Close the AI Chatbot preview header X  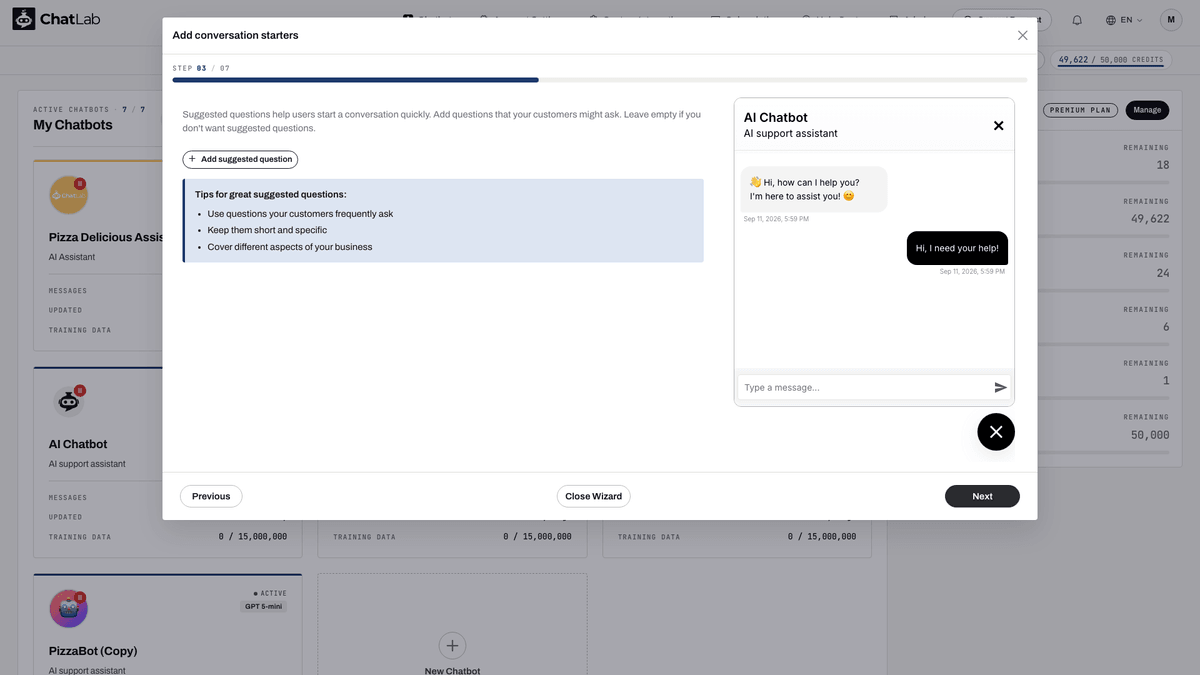(998, 126)
